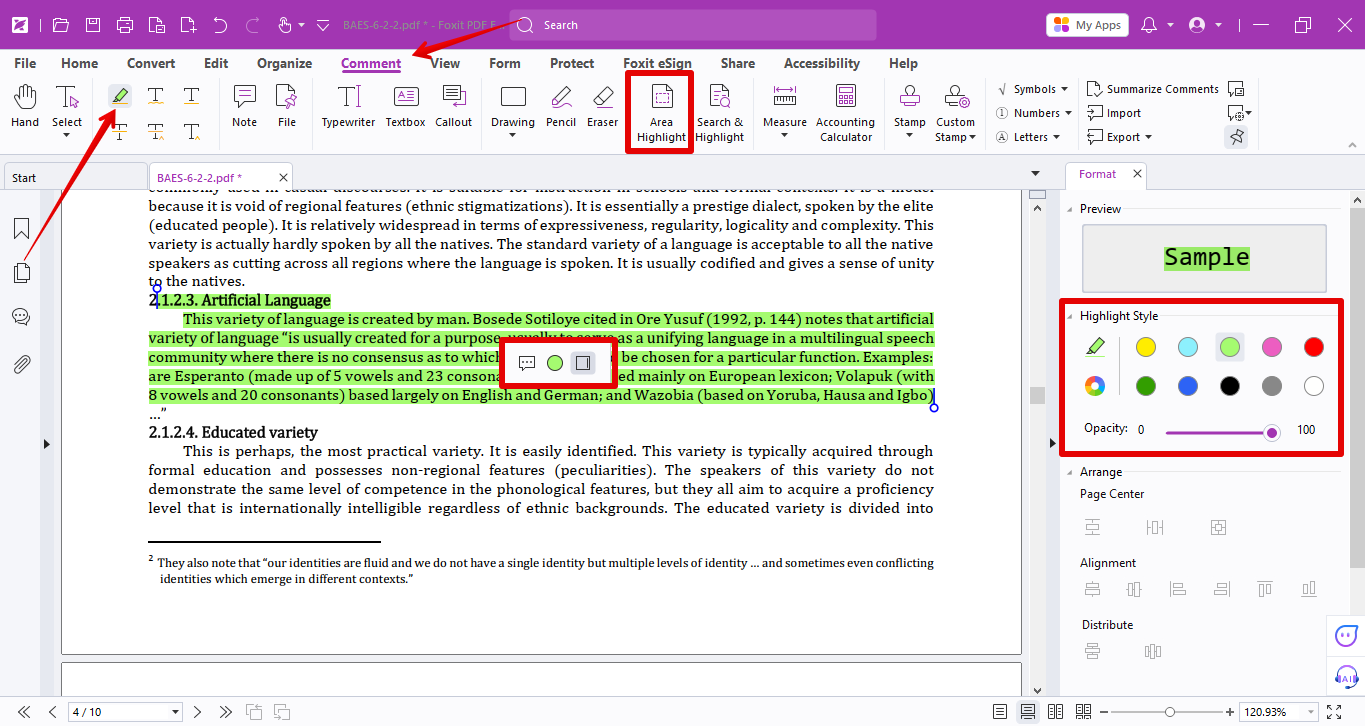The height and width of the screenshot is (726, 1365).
Task: Click Summarize Comments
Action: coord(1153,89)
